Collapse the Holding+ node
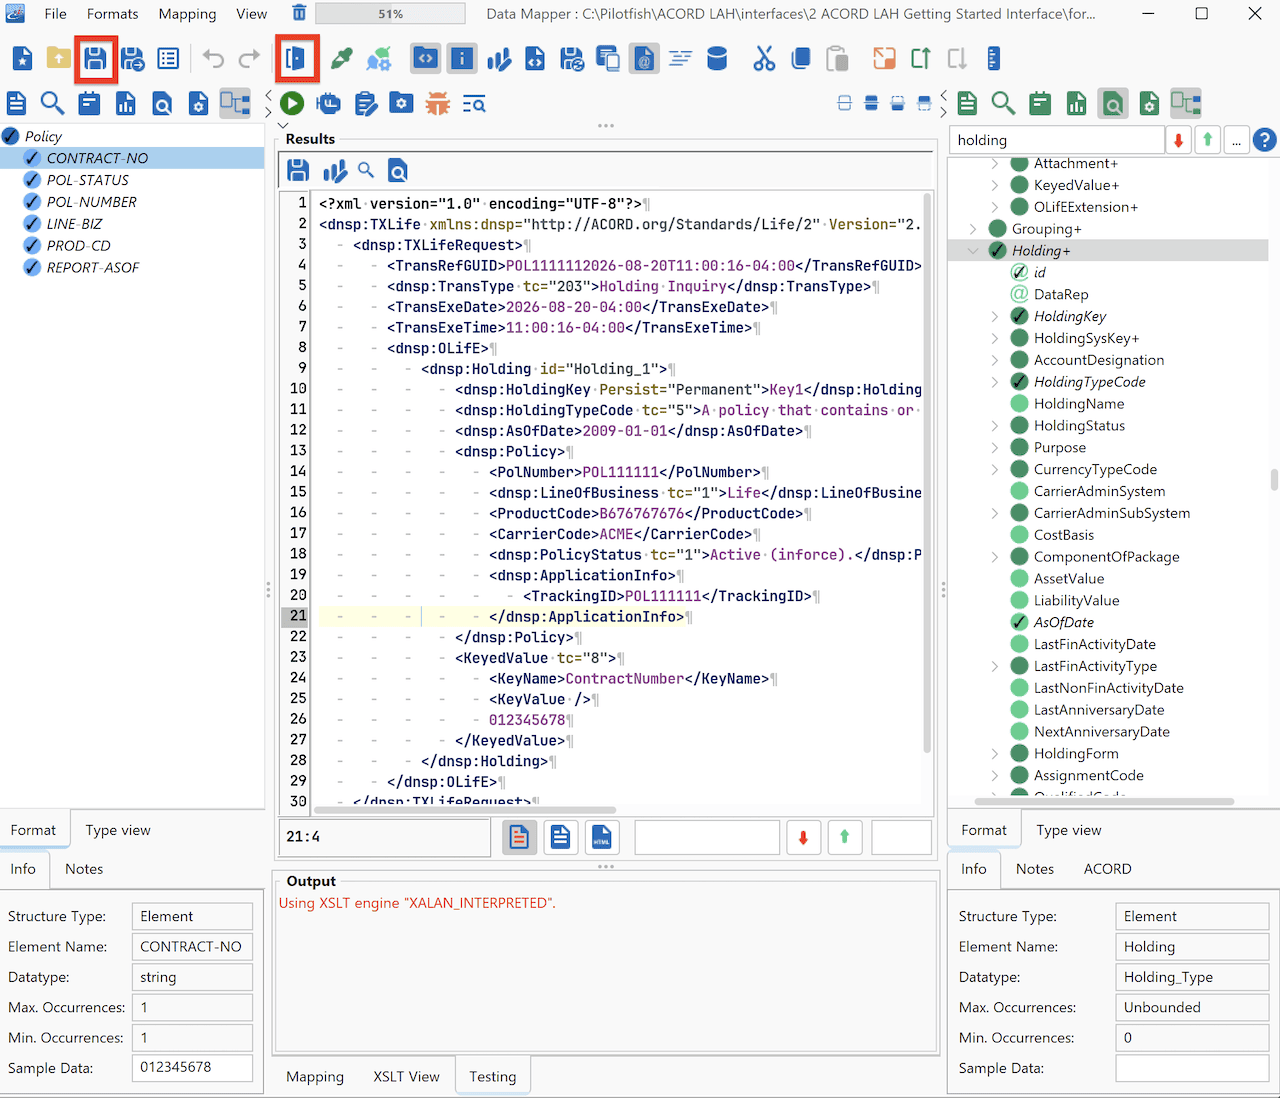Viewport: 1280px width, 1098px height. tap(972, 251)
